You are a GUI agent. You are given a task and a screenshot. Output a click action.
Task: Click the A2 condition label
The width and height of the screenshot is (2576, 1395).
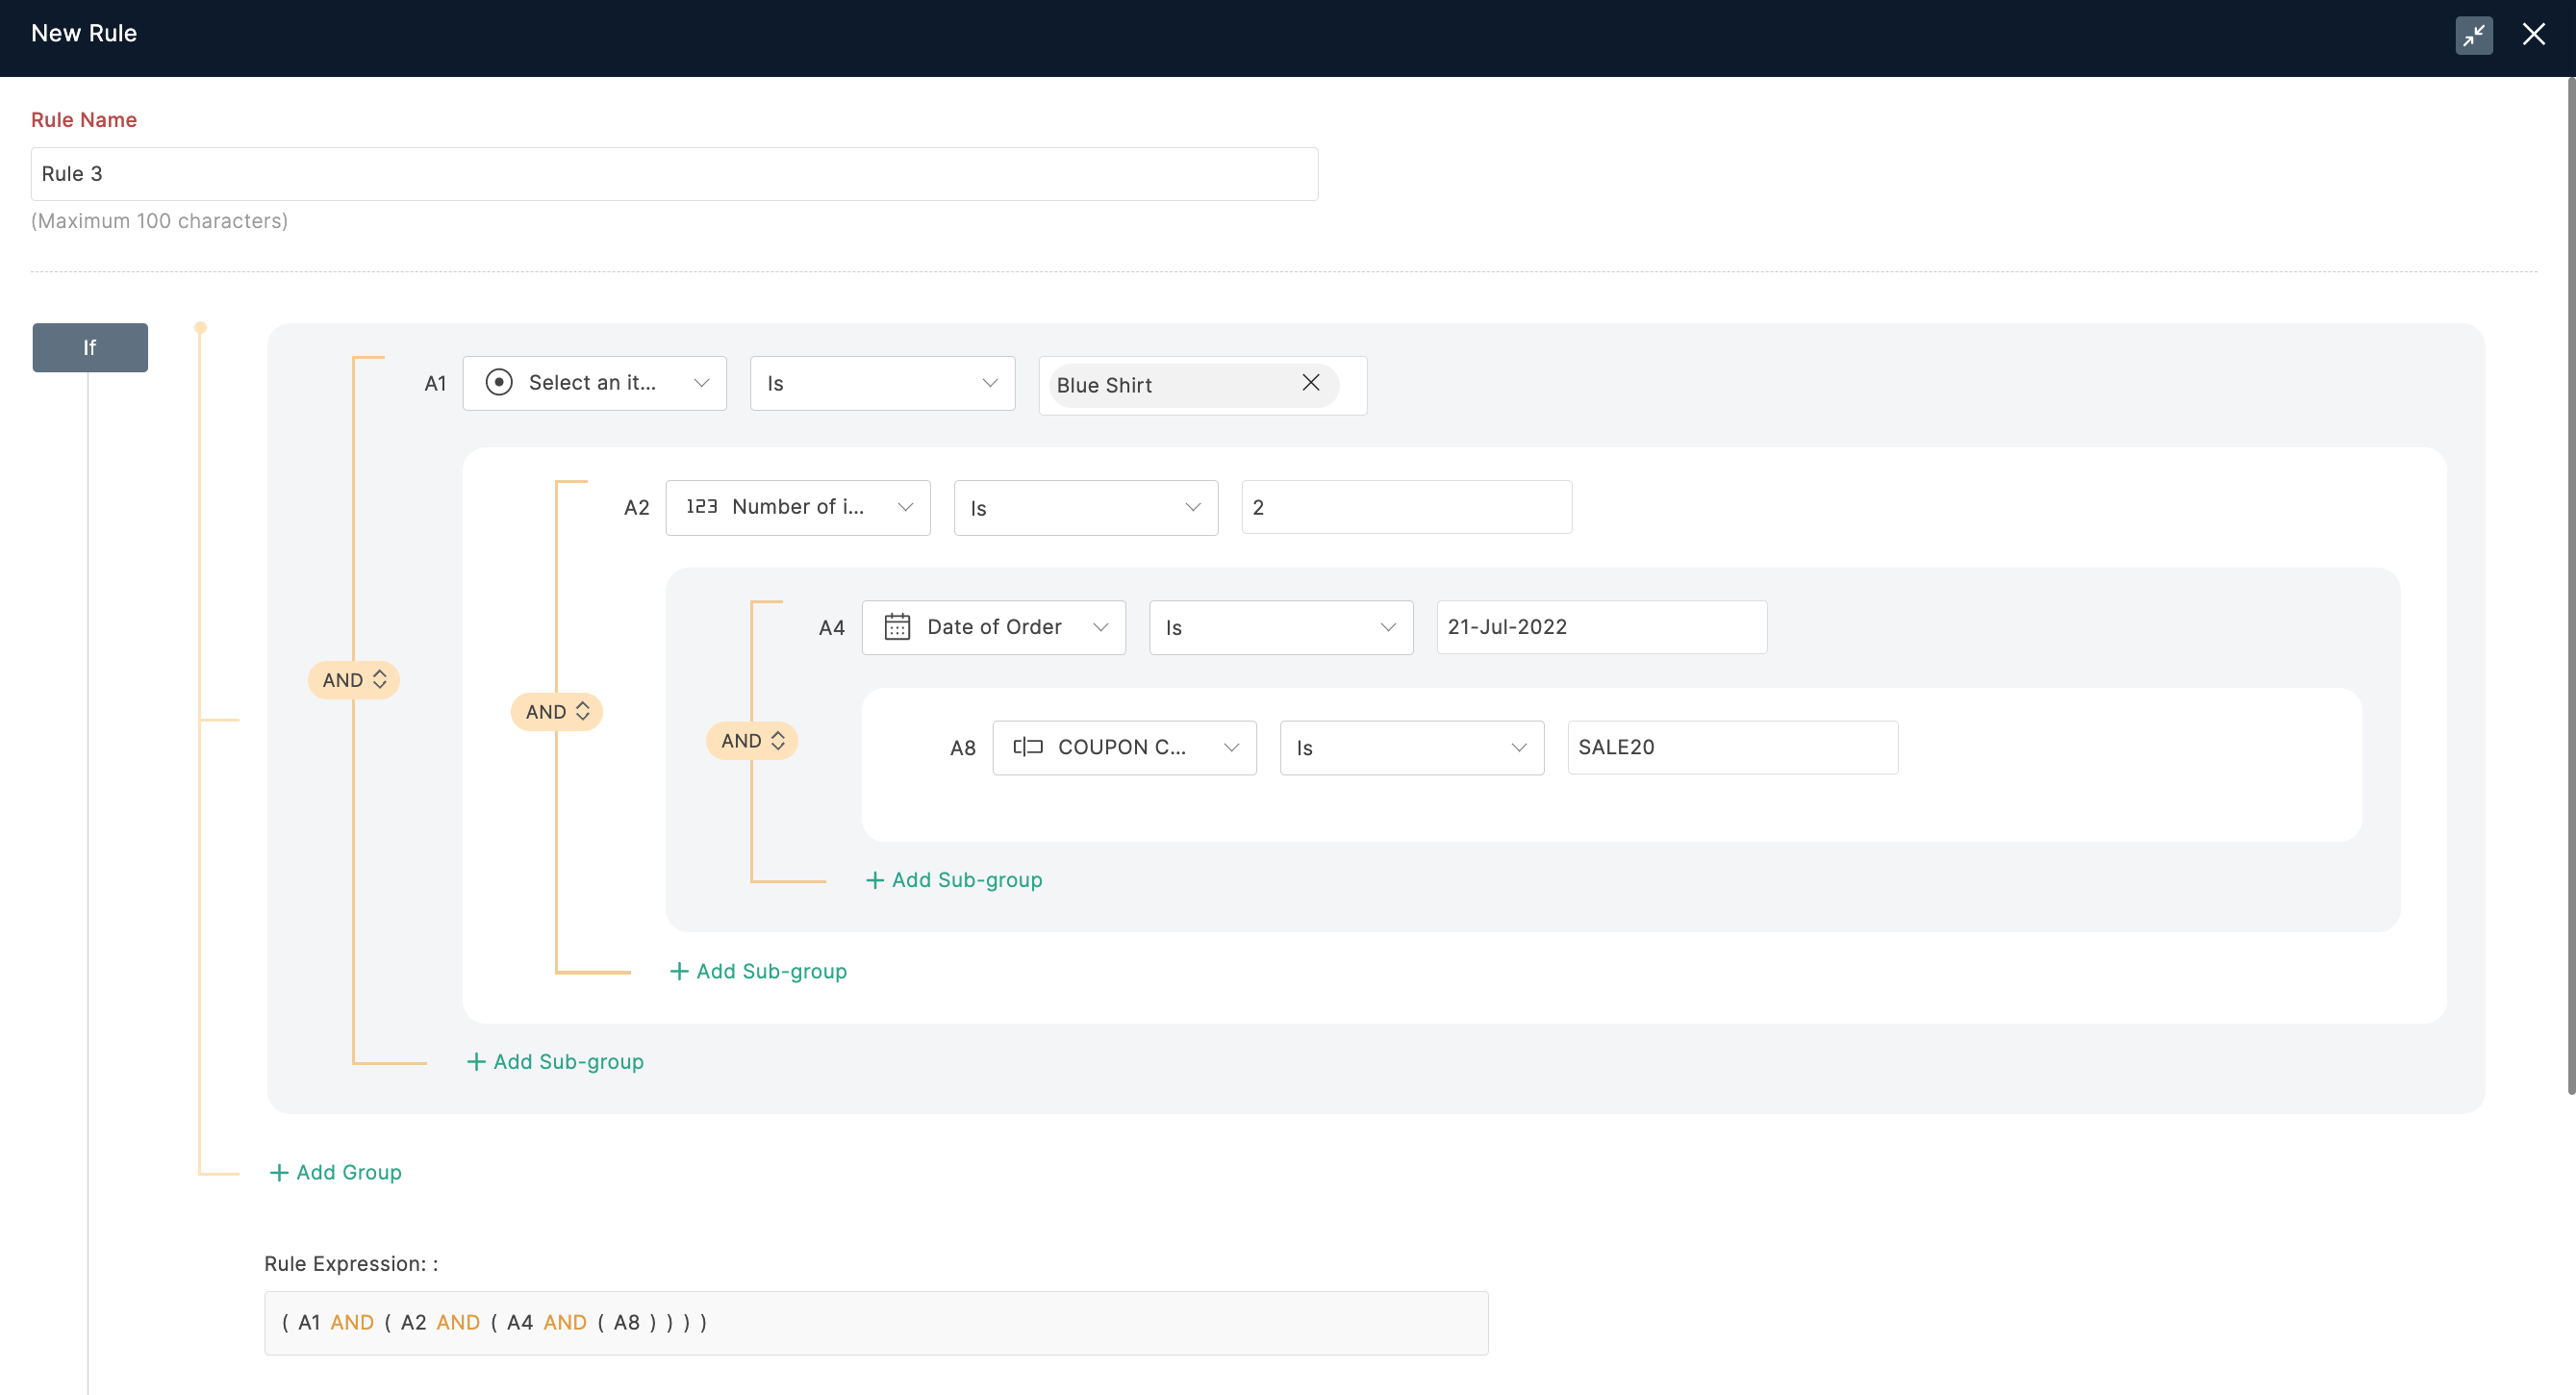(x=636, y=507)
